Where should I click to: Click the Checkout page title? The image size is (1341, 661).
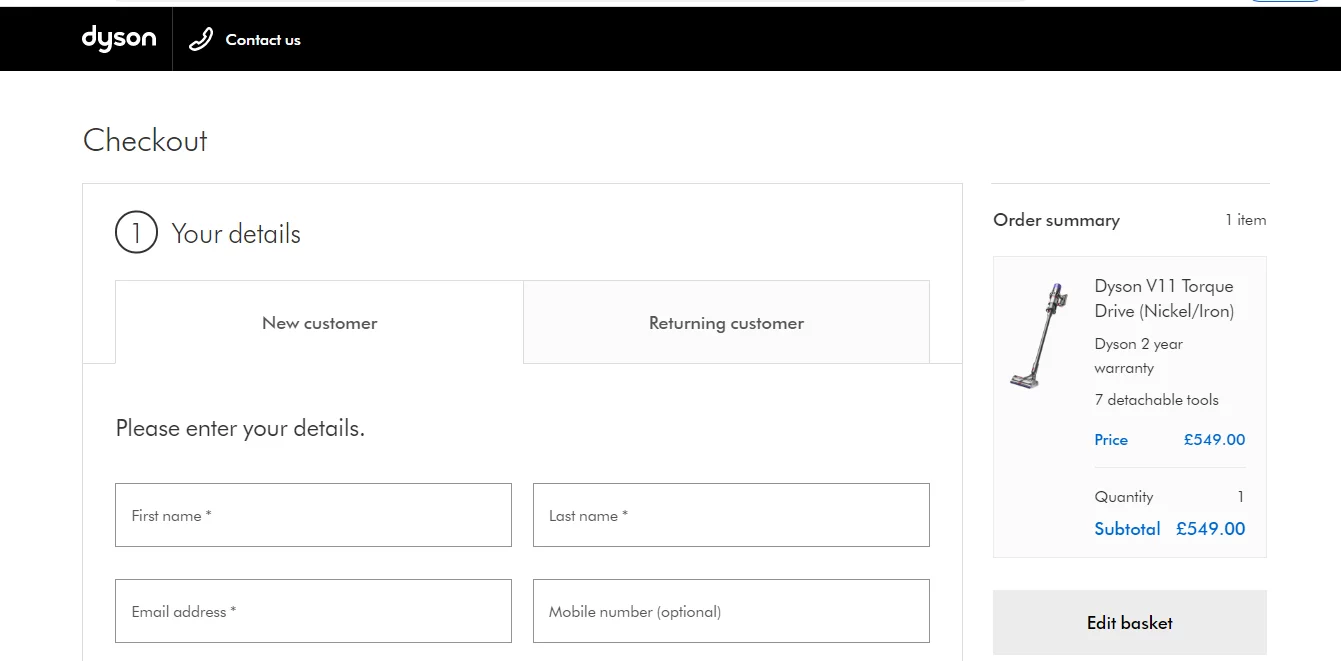145,140
